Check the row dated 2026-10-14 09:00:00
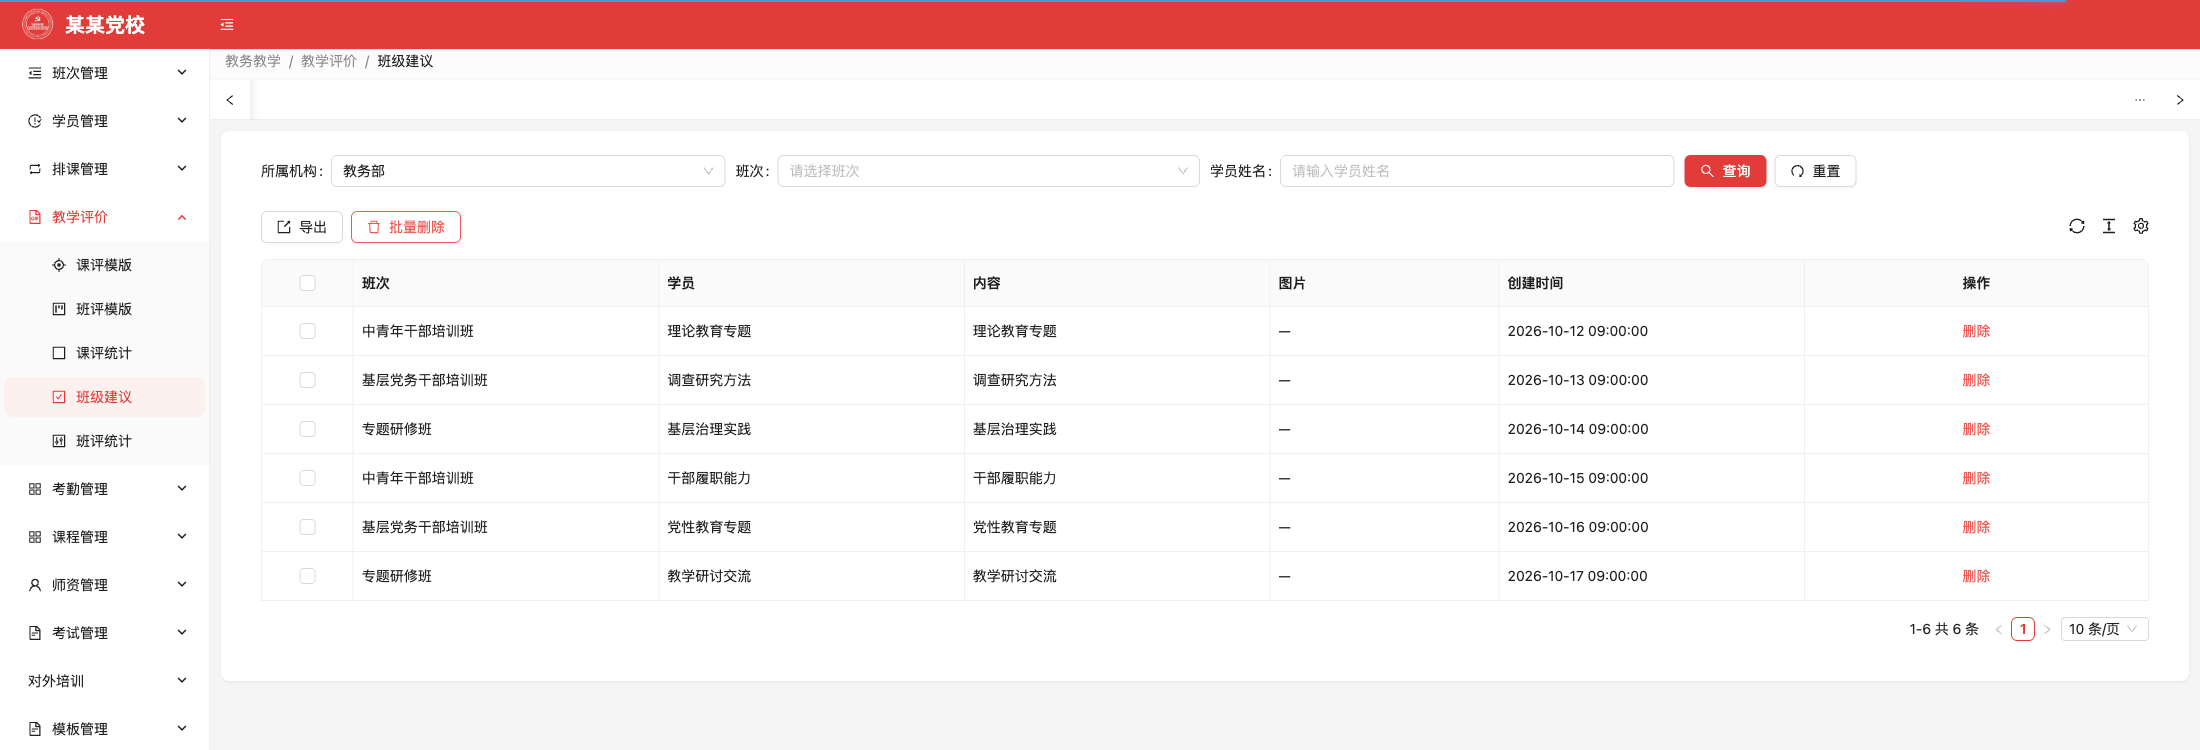Image resolution: width=2200 pixels, height=750 pixels. coord(307,429)
